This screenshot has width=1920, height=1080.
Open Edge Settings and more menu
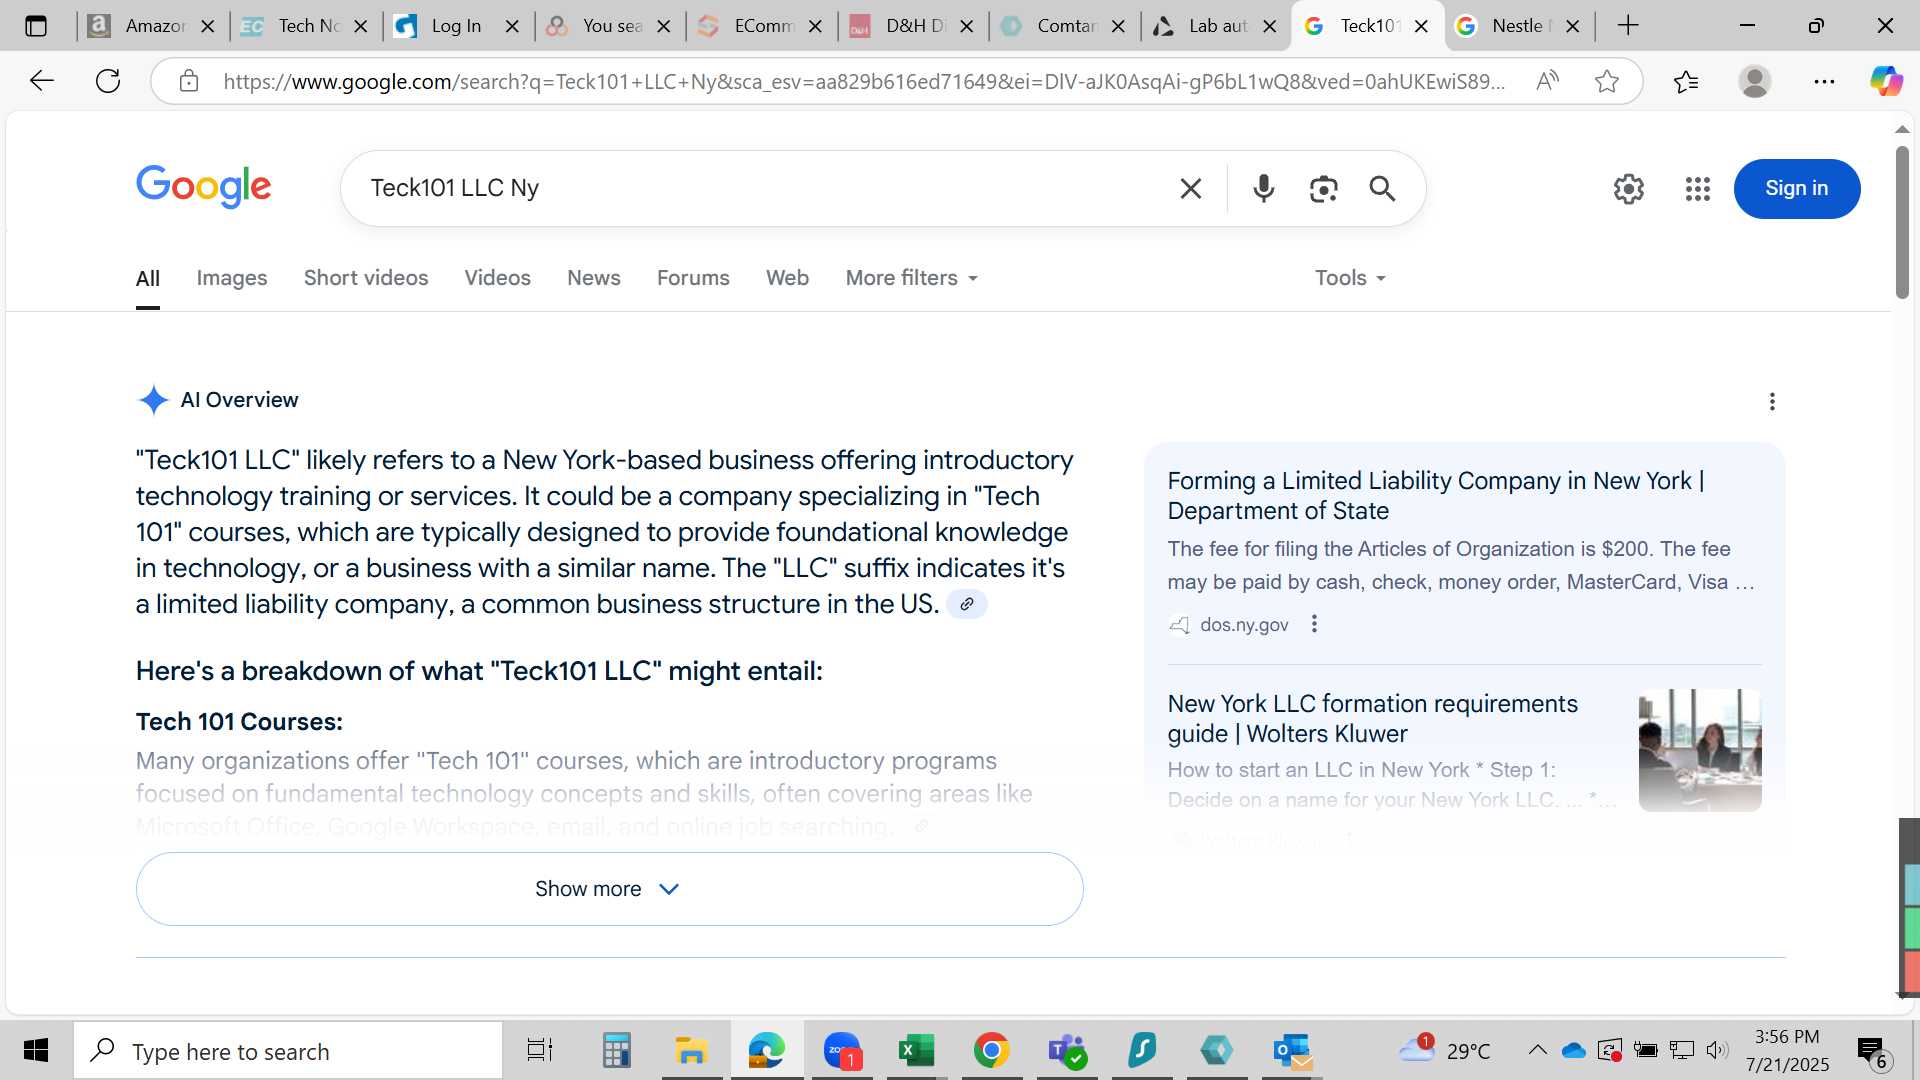(x=1824, y=81)
